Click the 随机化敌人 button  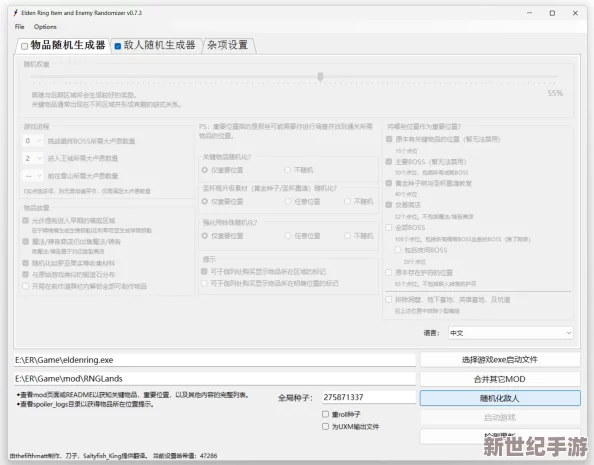pyautogui.click(x=500, y=398)
